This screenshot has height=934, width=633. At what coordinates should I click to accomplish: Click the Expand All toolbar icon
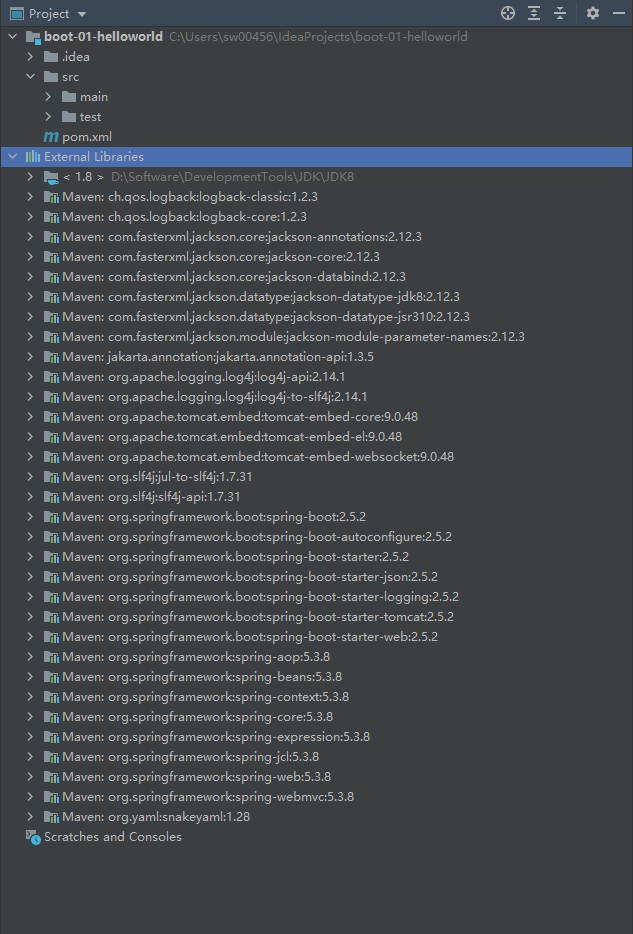[534, 13]
